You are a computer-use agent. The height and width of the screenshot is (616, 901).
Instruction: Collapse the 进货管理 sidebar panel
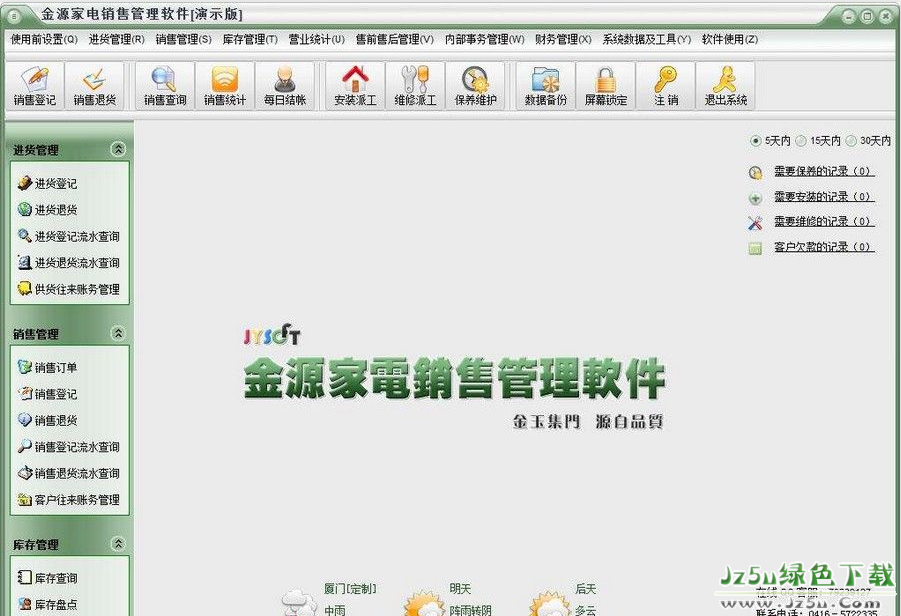coord(118,149)
